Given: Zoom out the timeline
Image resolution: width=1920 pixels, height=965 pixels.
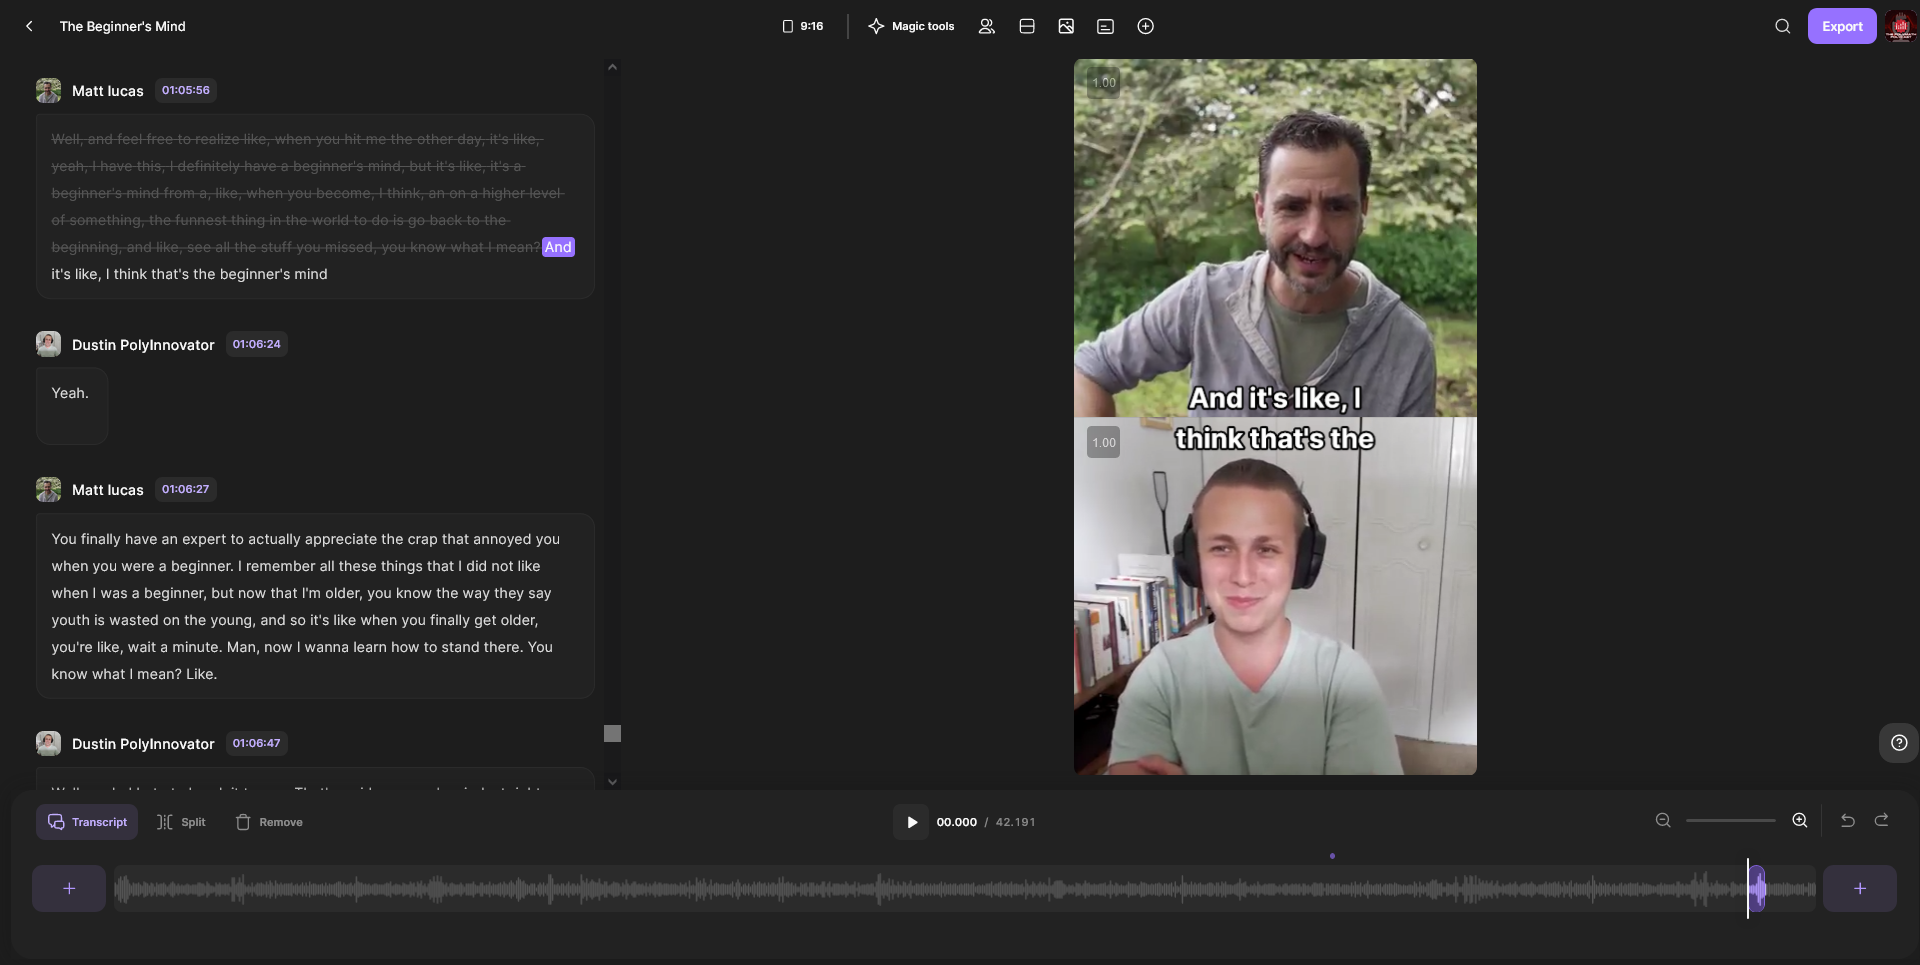Looking at the screenshot, I should pos(1663,821).
